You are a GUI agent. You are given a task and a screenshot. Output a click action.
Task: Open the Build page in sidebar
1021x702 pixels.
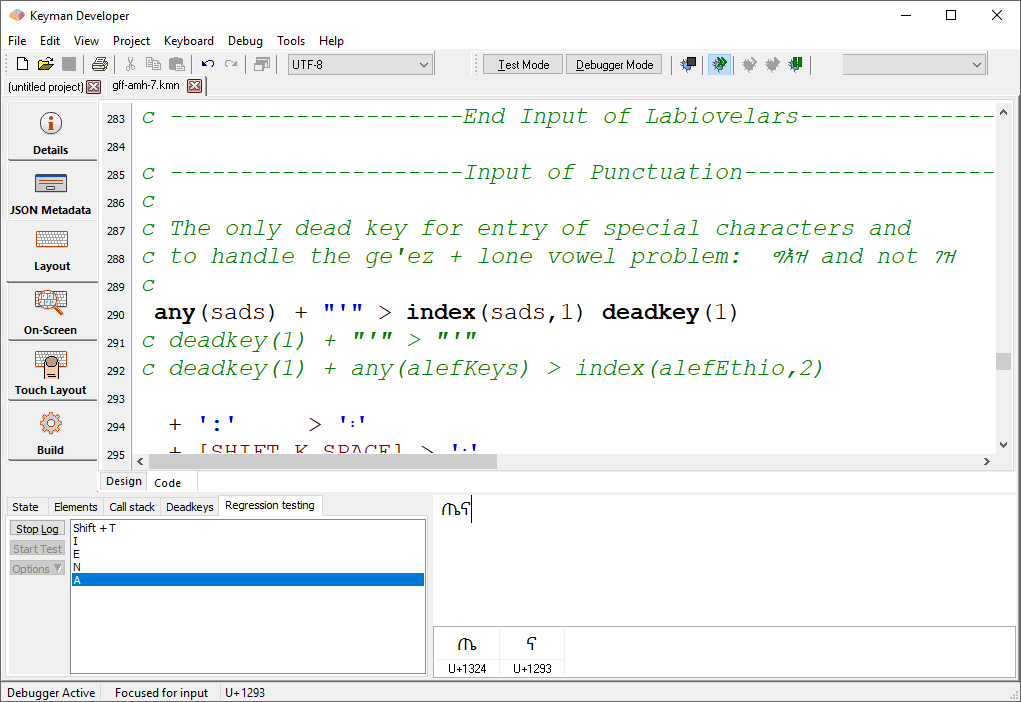52,432
